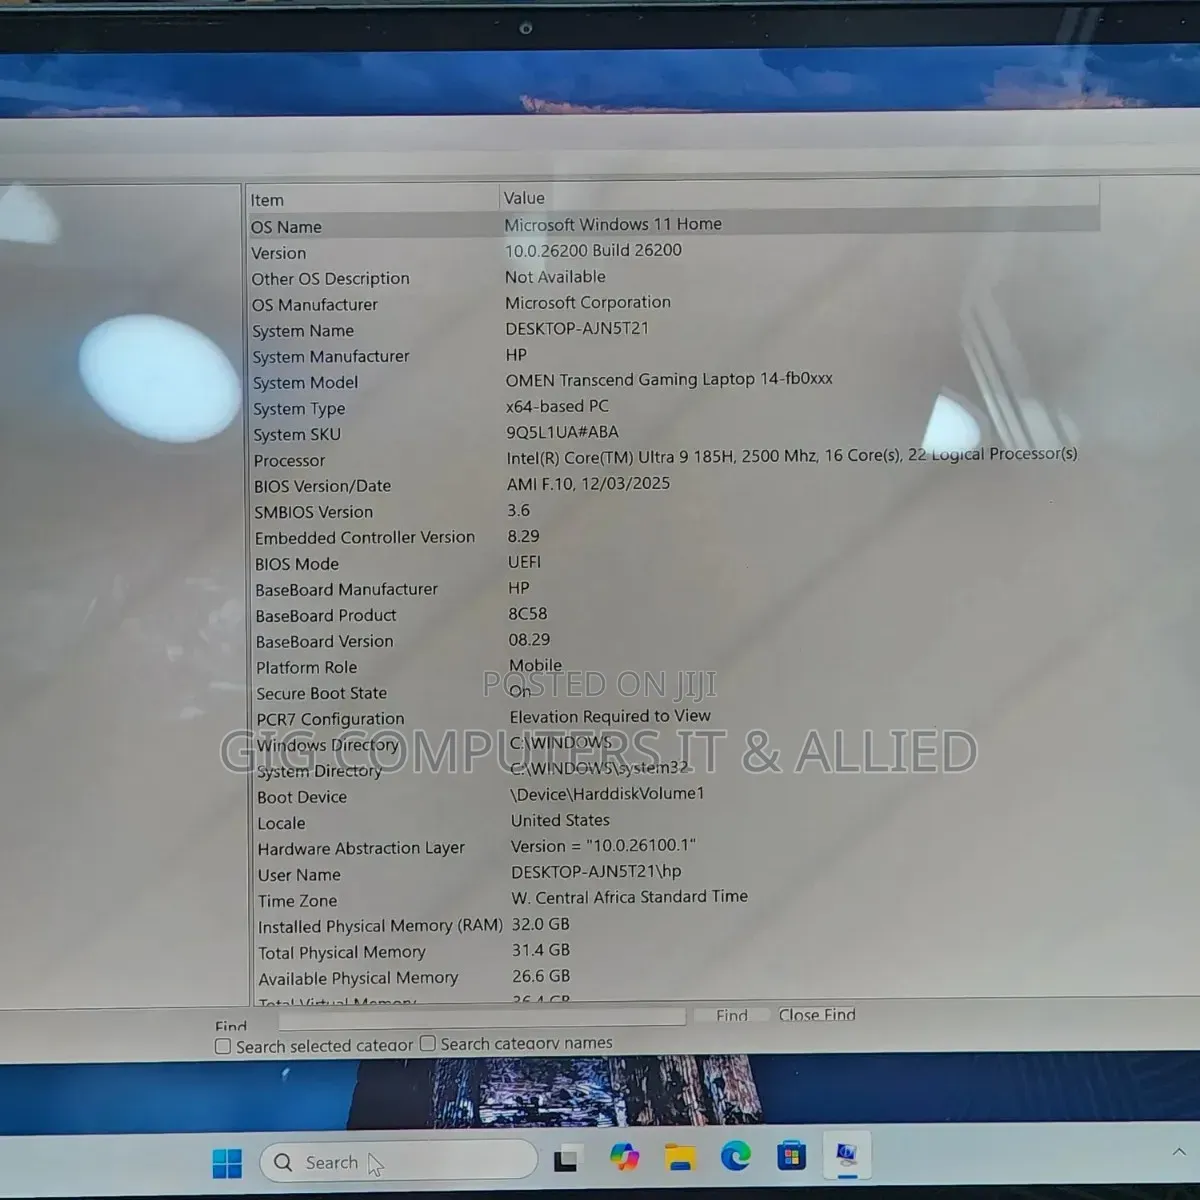Select the System Manufacturer row
The height and width of the screenshot is (1200, 1200).
[674, 355]
